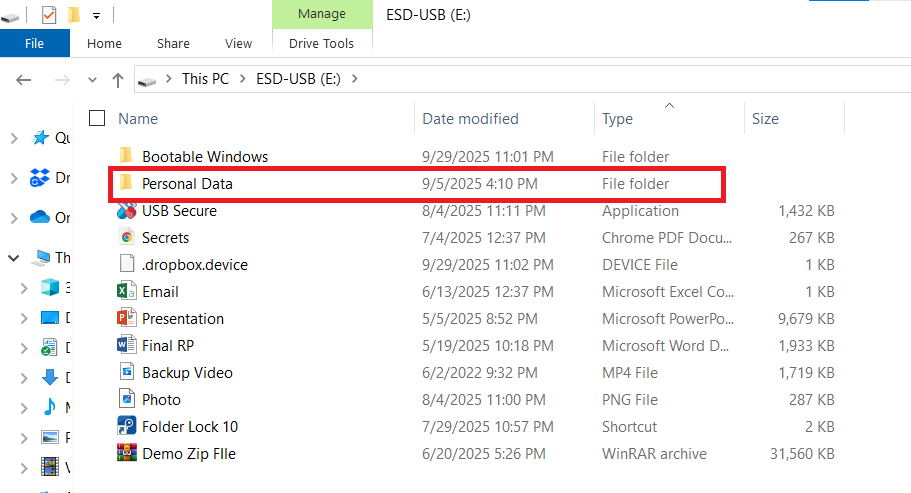This screenshot has height=493, width=911.
Task: Click the Properties checkmark icon in title bar
Action: pos(49,15)
